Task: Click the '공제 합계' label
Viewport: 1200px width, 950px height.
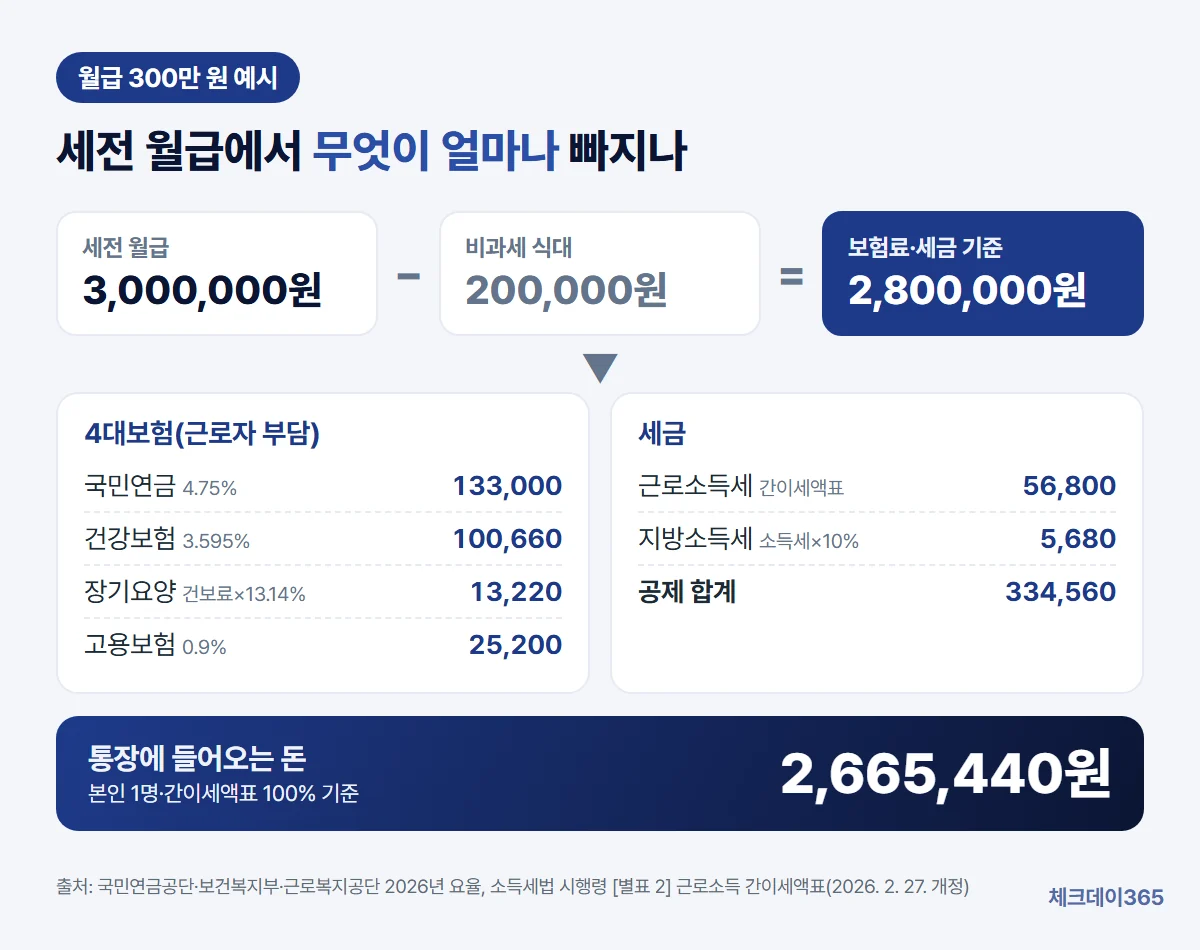Action: 688,593
